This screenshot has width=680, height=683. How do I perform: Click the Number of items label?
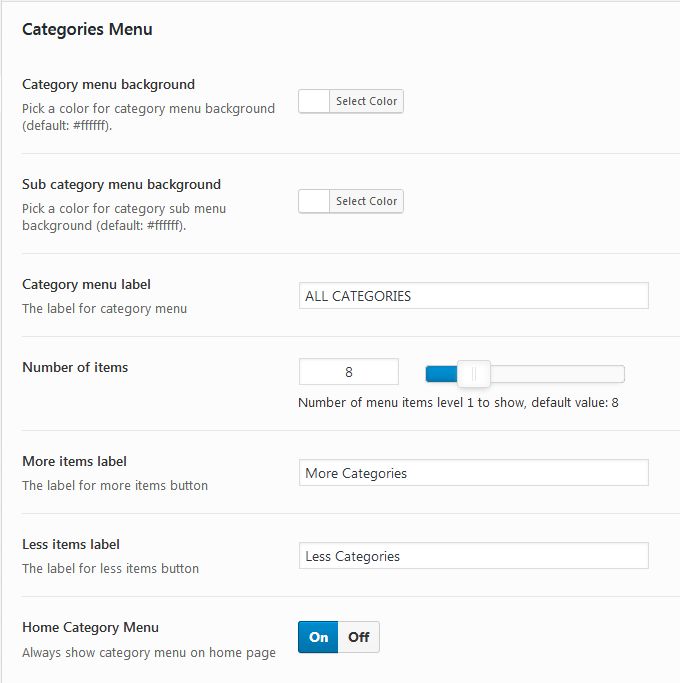click(75, 368)
